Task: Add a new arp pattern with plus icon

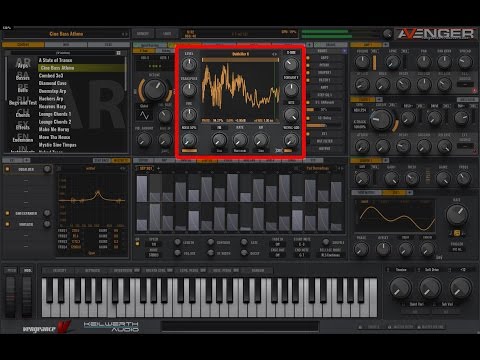Action: pyautogui.click(x=158, y=168)
